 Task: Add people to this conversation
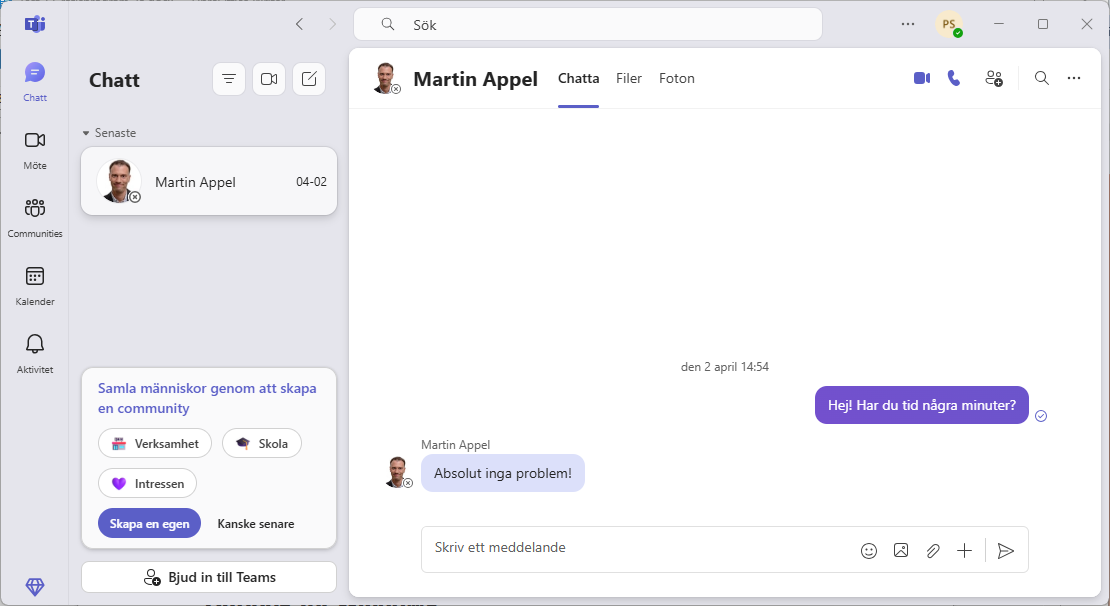pyautogui.click(x=993, y=77)
